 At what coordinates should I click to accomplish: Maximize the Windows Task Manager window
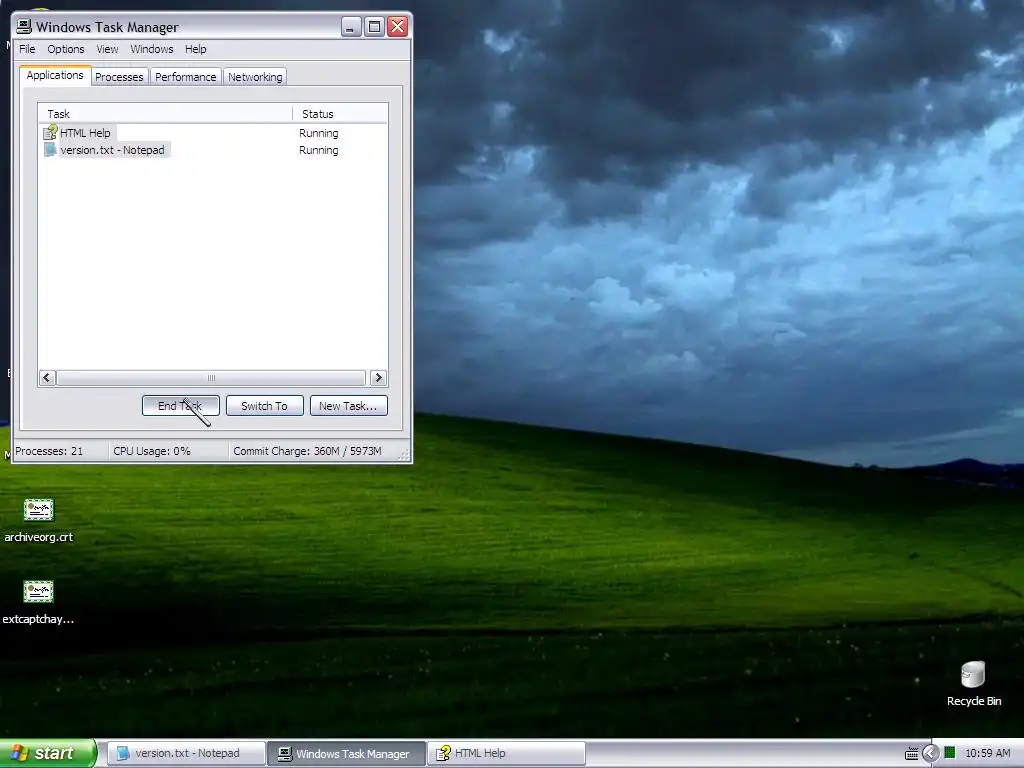tap(374, 27)
